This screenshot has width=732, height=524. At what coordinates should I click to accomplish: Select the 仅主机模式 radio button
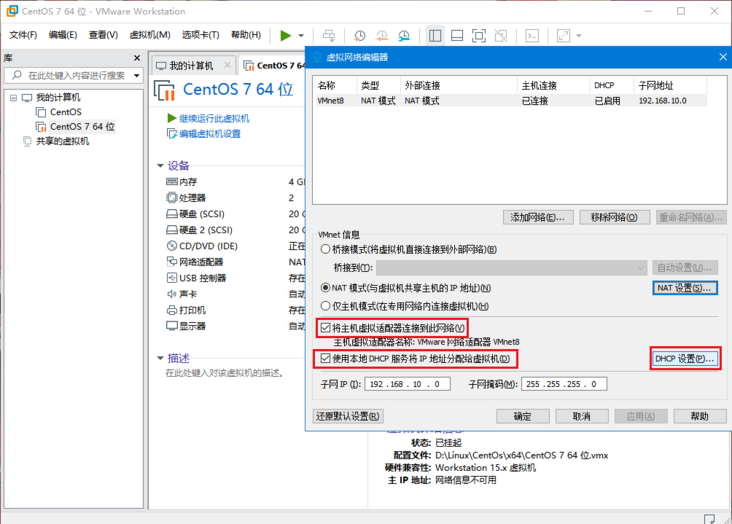(325, 306)
